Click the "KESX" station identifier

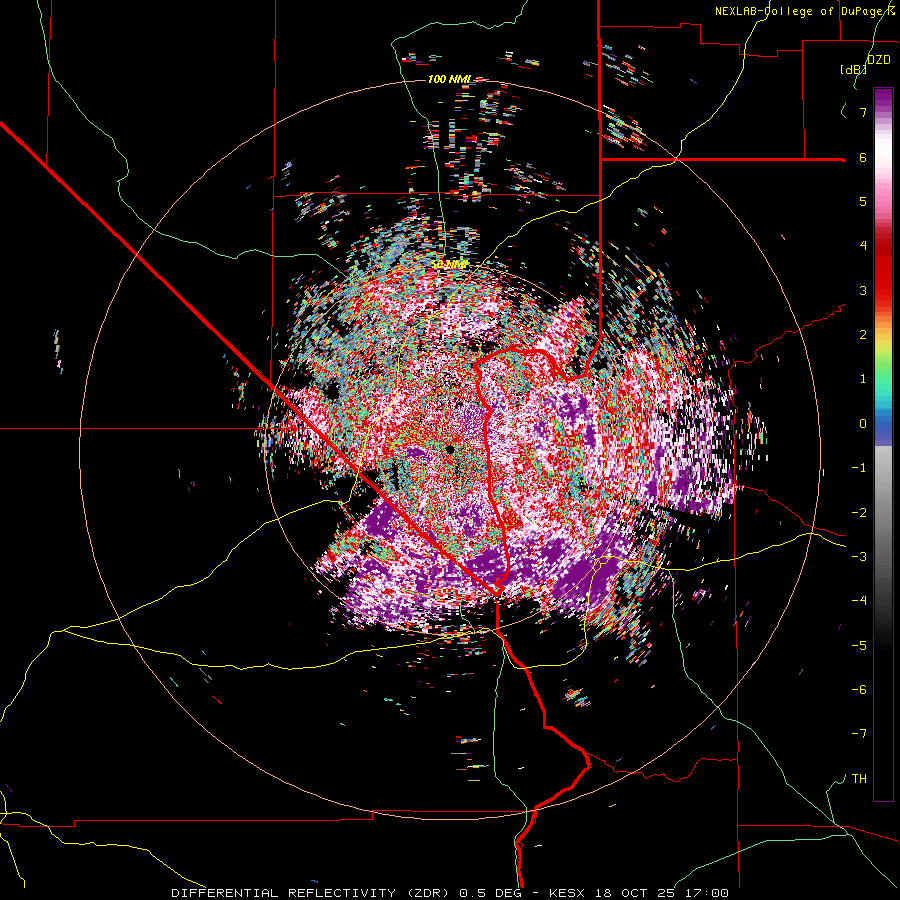[x=567, y=893]
